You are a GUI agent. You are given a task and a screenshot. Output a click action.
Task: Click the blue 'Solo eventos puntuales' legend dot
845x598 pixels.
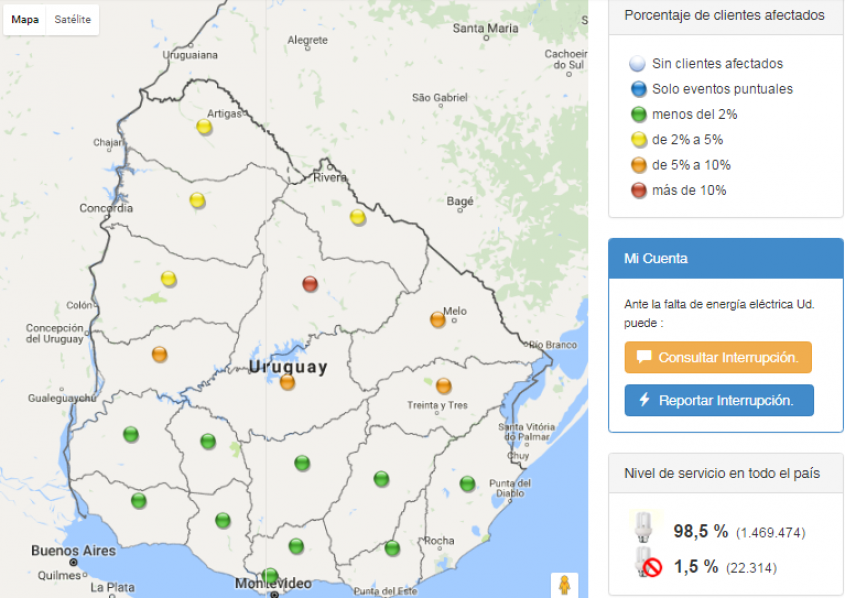pyautogui.click(x=637, y=89)
